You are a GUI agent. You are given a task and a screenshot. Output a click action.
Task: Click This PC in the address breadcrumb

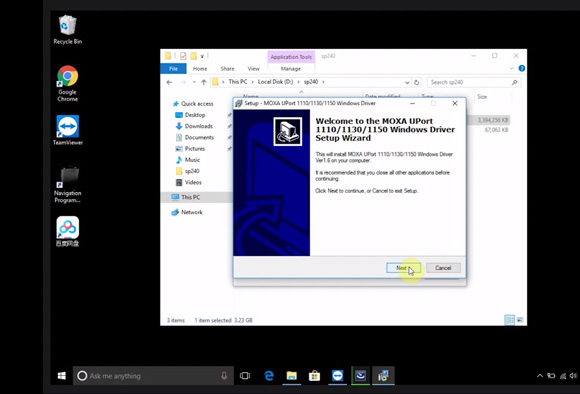tap(237, 82)
